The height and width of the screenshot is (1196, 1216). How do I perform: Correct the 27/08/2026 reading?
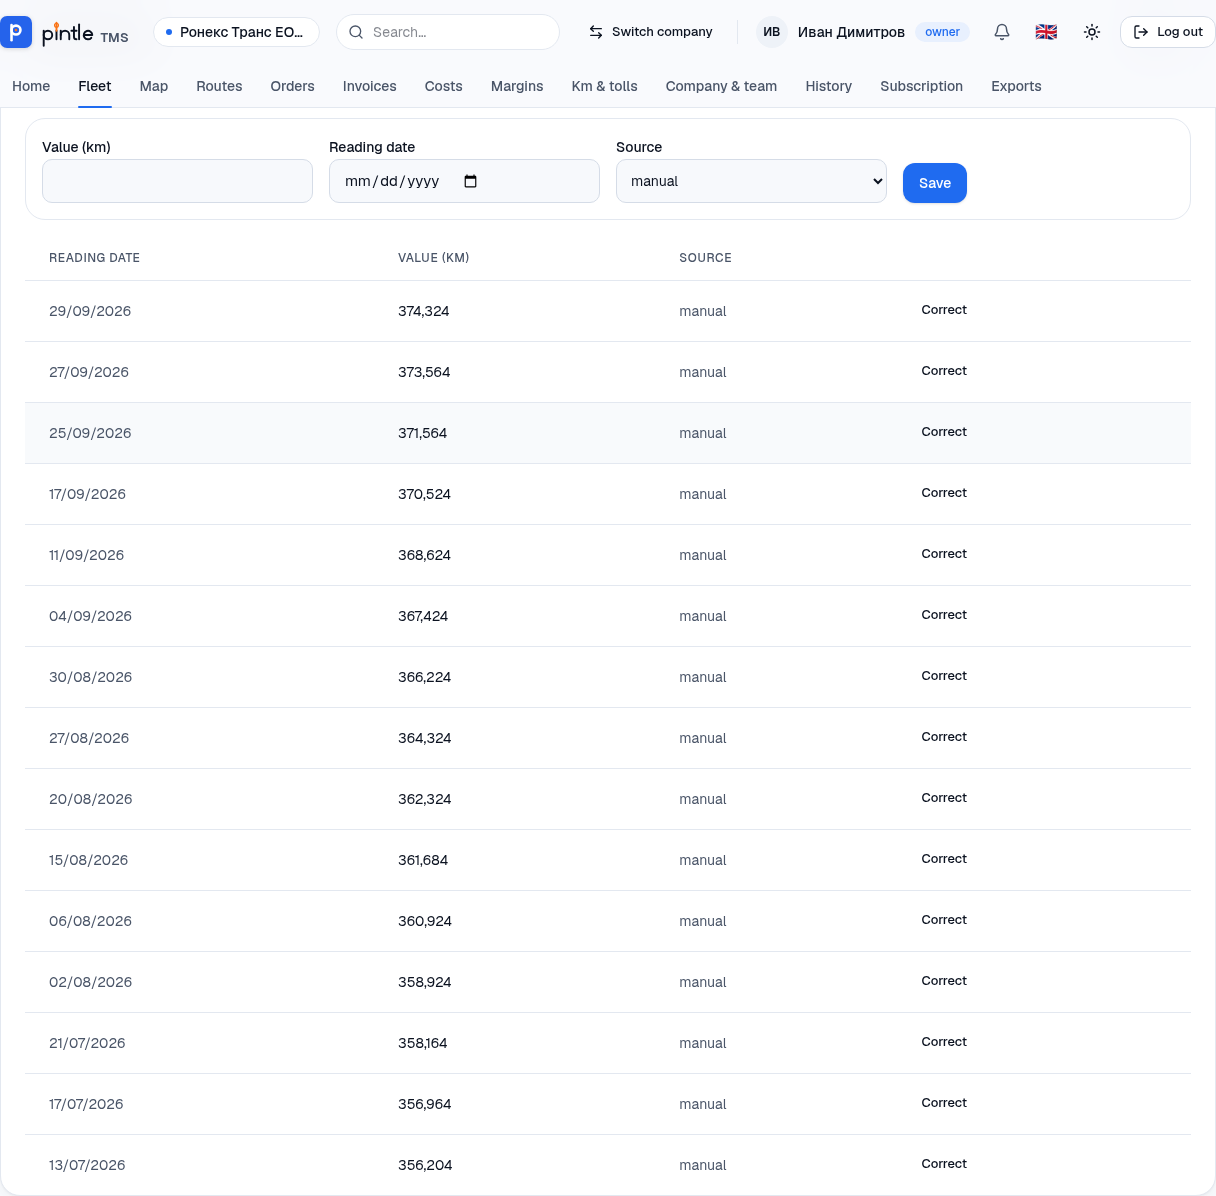(944, 737)
